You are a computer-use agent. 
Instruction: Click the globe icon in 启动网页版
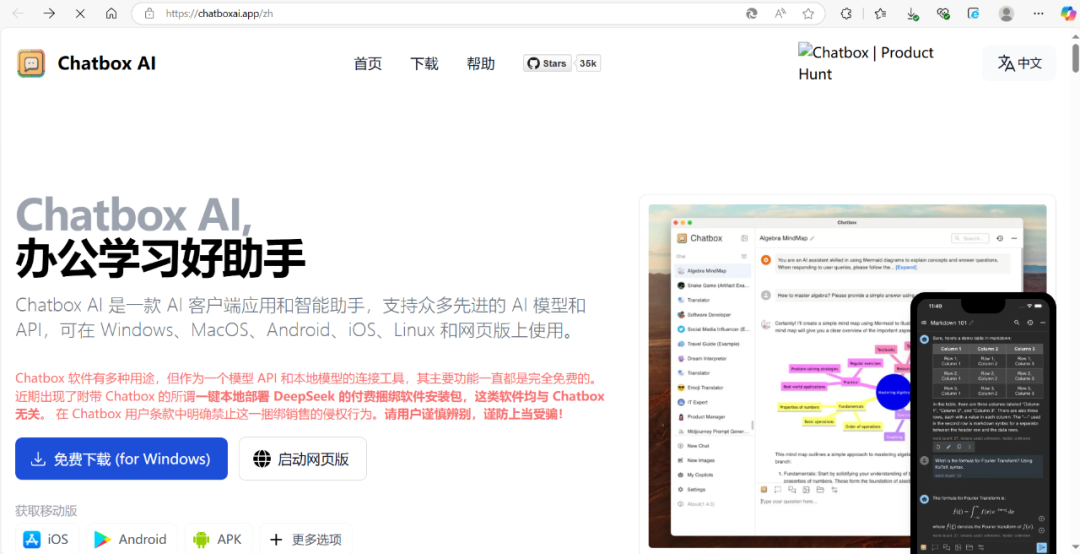pyautogui.click(x=262, y=459)
